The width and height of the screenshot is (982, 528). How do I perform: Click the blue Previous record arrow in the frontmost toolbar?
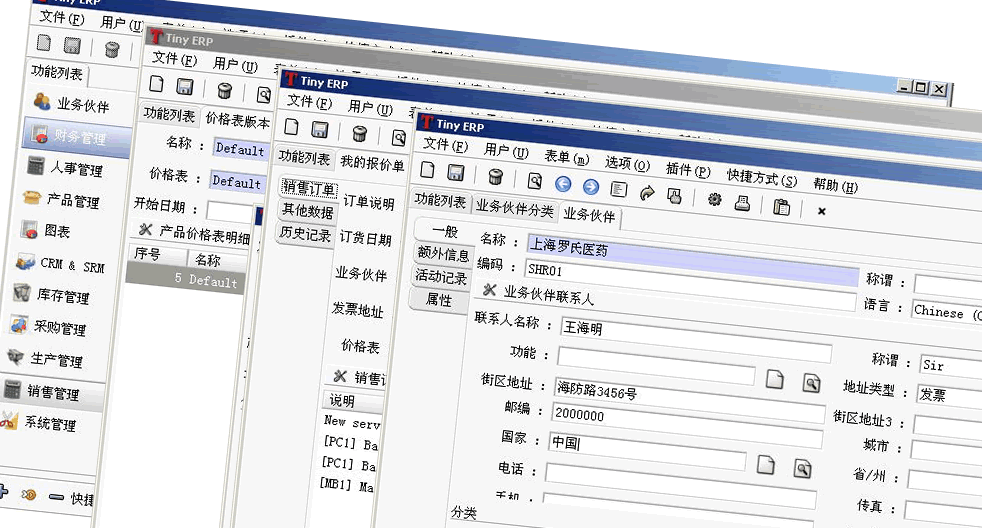(x=563, y=185)
